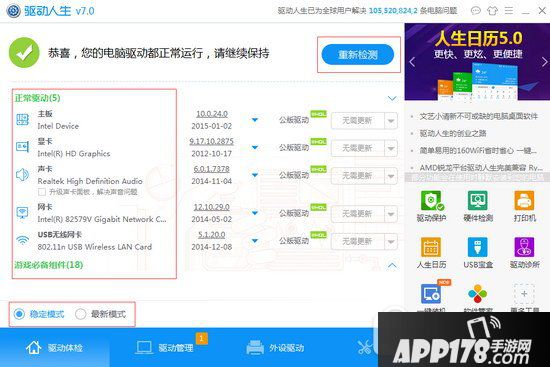Open 无需更新 dropdown for 主板
This screenshot has height=367, width=550.
[391, 121]
